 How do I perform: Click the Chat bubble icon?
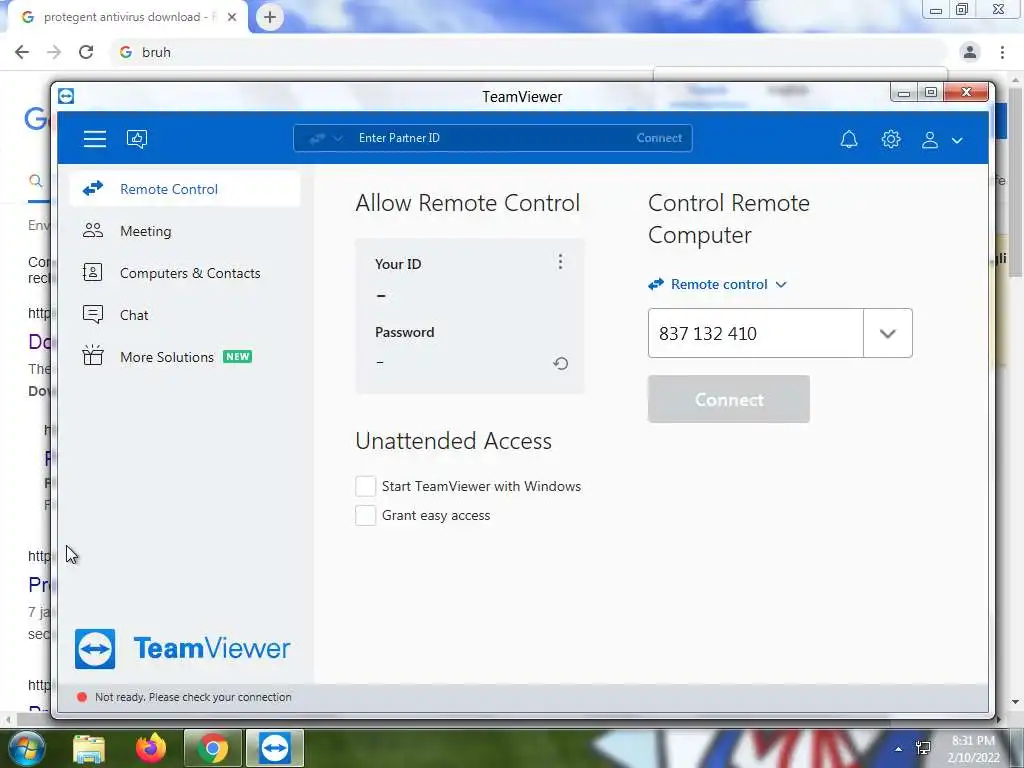coord(93,315)
